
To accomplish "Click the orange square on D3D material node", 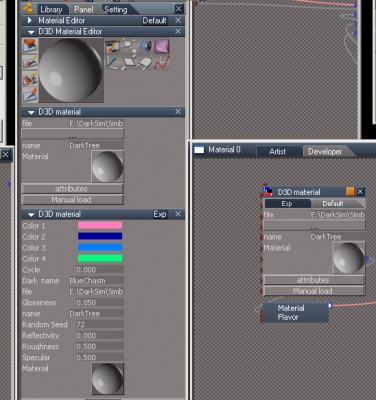I will coord(350,192).
